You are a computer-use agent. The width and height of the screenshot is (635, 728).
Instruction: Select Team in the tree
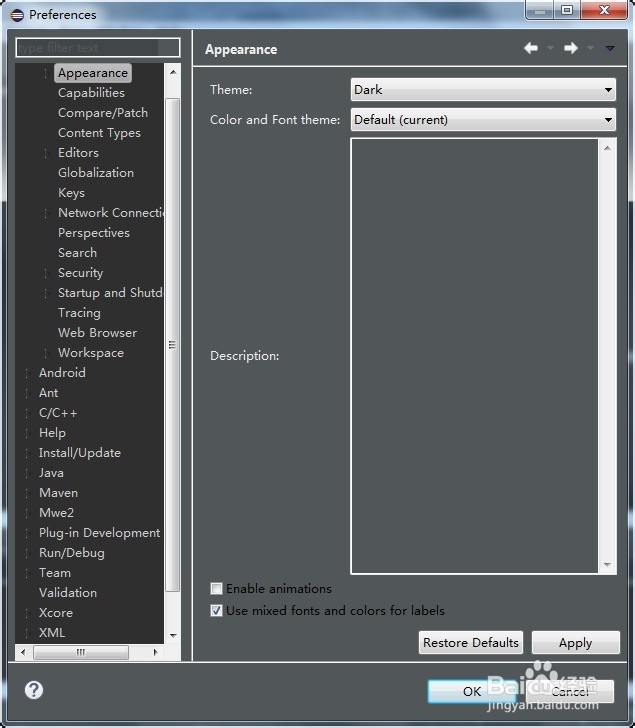55,572
